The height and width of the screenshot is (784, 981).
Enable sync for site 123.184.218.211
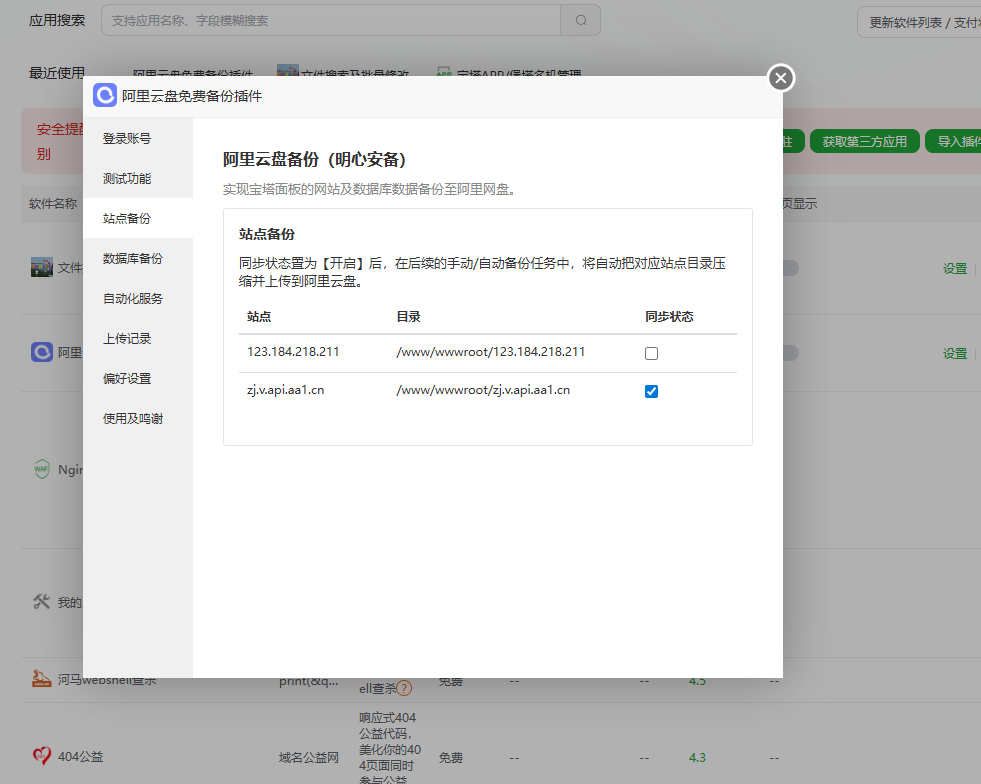tap(653, 352)
